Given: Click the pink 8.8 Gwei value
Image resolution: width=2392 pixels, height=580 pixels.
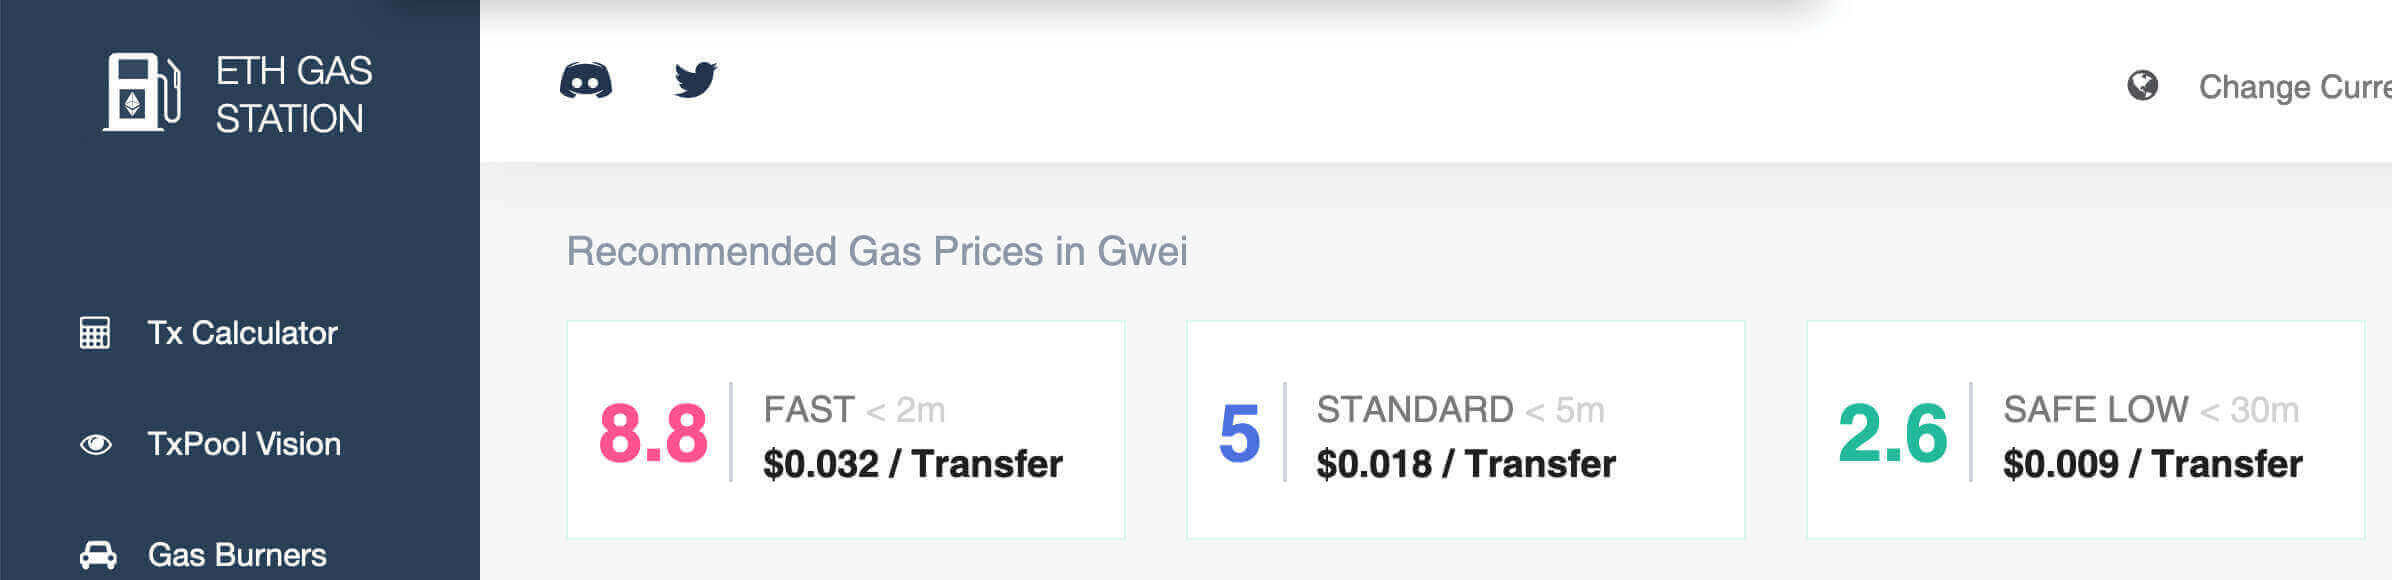Looking at the screenshot, I should (653, 434).
